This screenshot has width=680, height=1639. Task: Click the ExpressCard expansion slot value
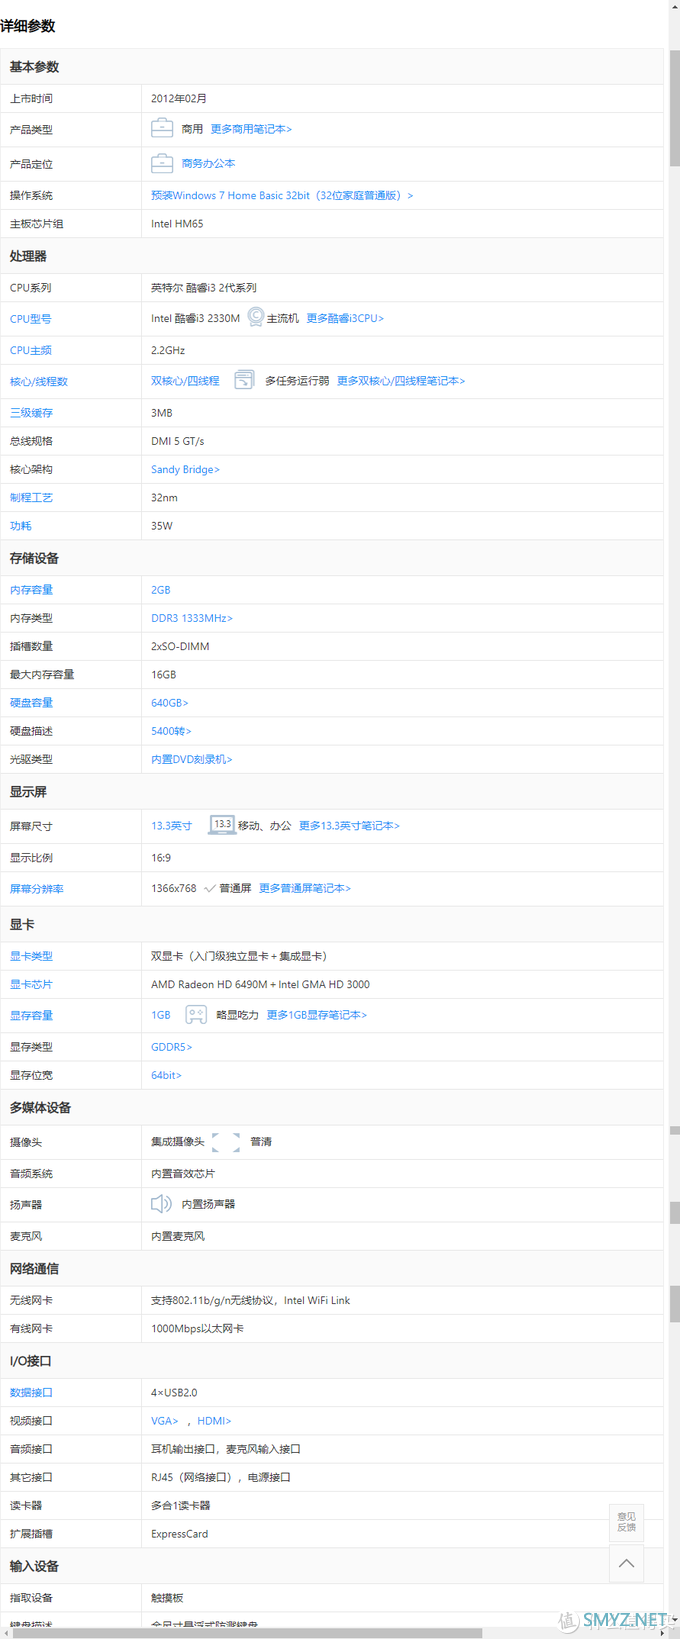pos(180,1534)
